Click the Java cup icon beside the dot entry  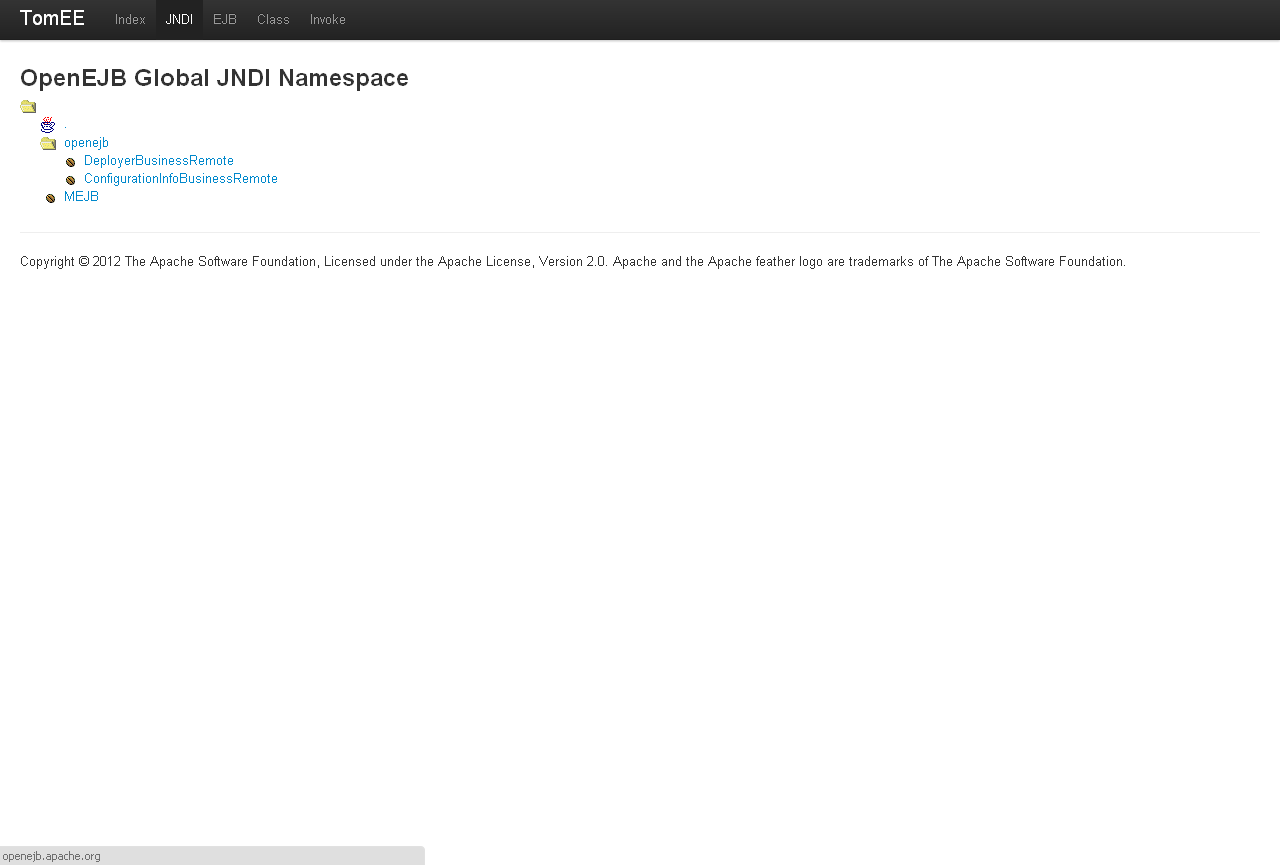click(48, 125)
